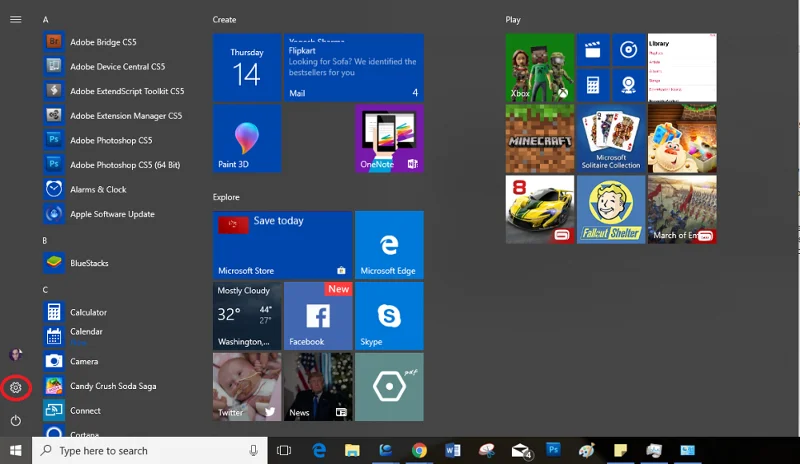Open File Explorer from taskbar
800x464 pixels.
[x=352, y=450]
